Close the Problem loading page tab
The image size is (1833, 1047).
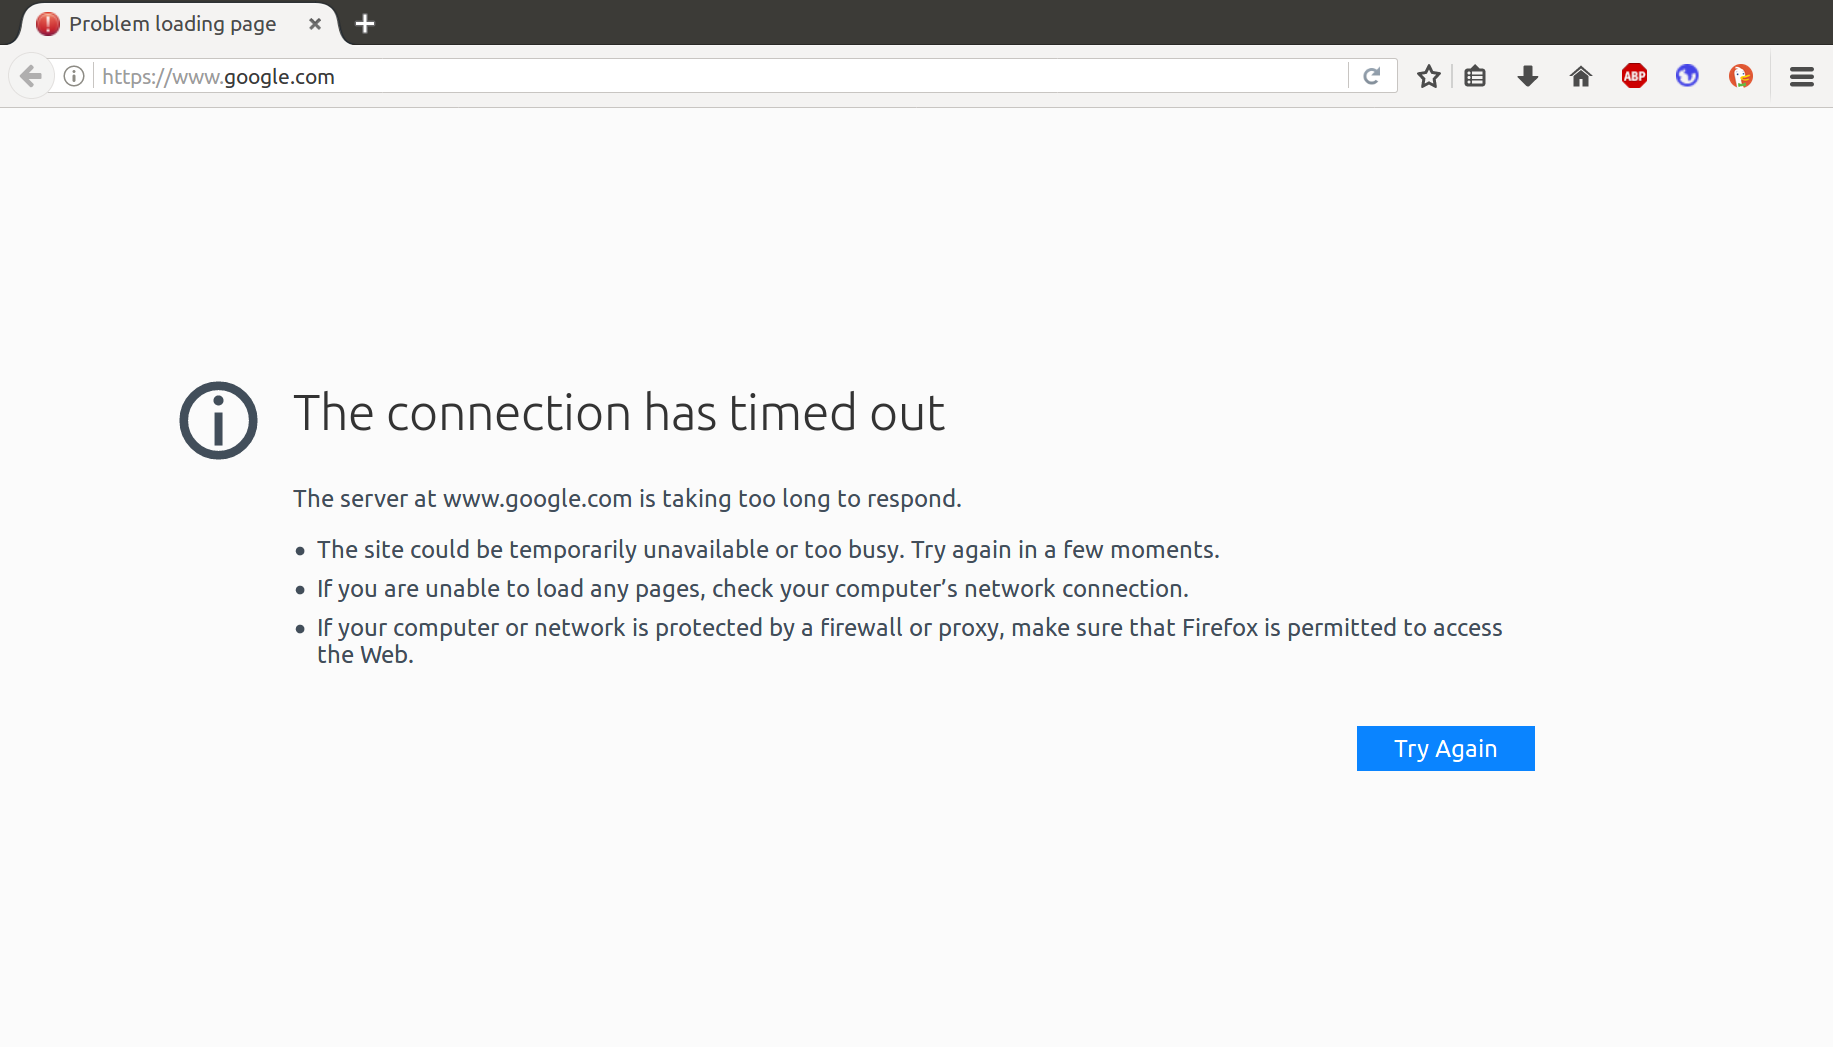[x=314, y=23]
